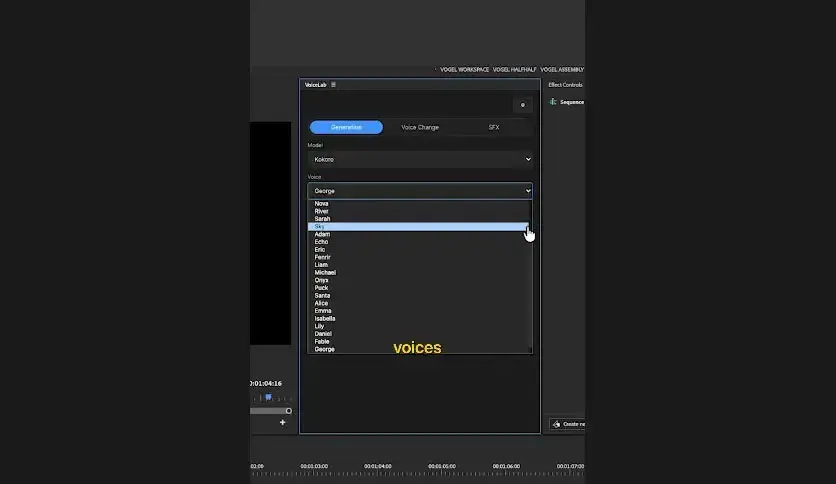Select the playhead marker on the mini ruler

tap(269, 397)
